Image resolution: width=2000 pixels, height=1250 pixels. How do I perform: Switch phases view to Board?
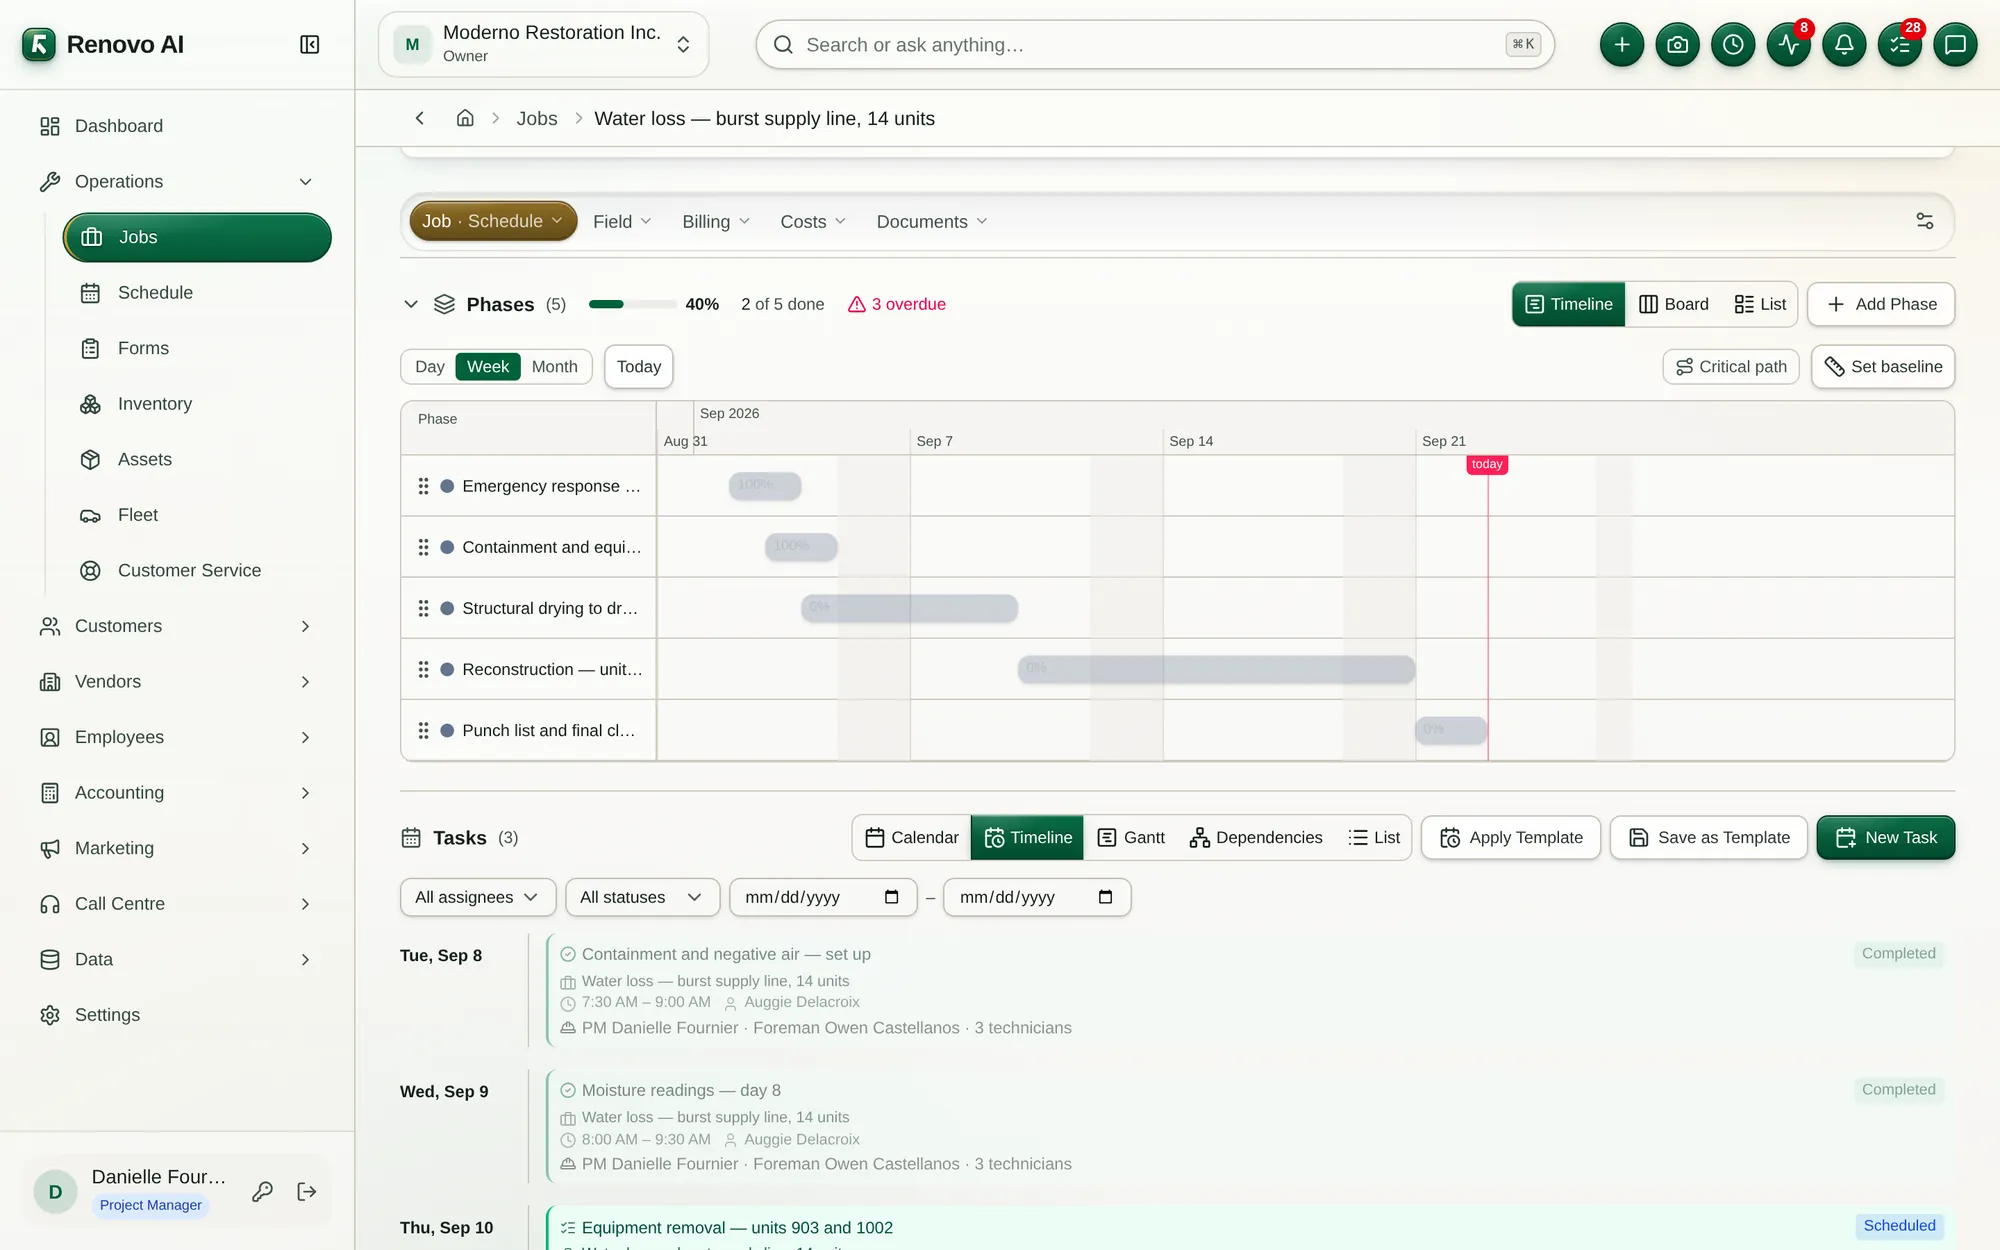click(1674, 304)
